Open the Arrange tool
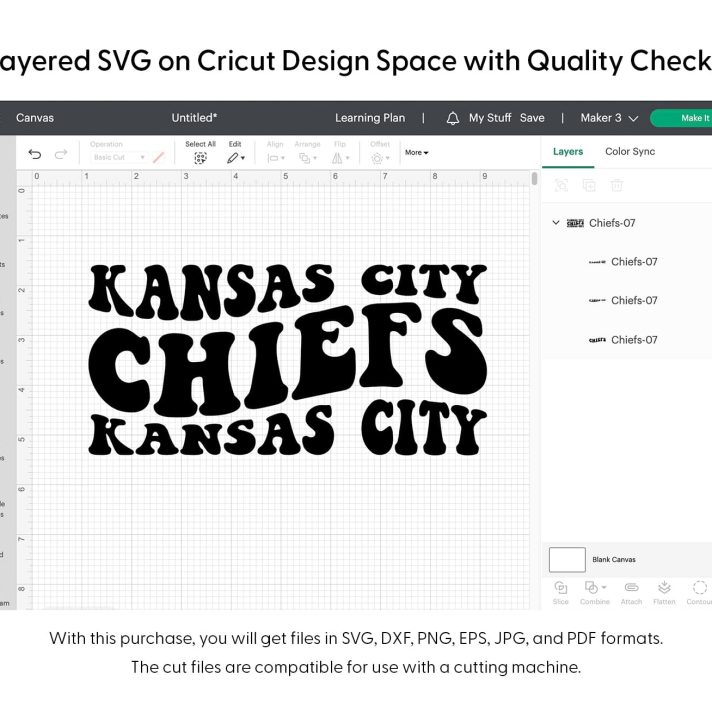The width and height of the screenshot is (712, 712). click(x=307, y=158)
